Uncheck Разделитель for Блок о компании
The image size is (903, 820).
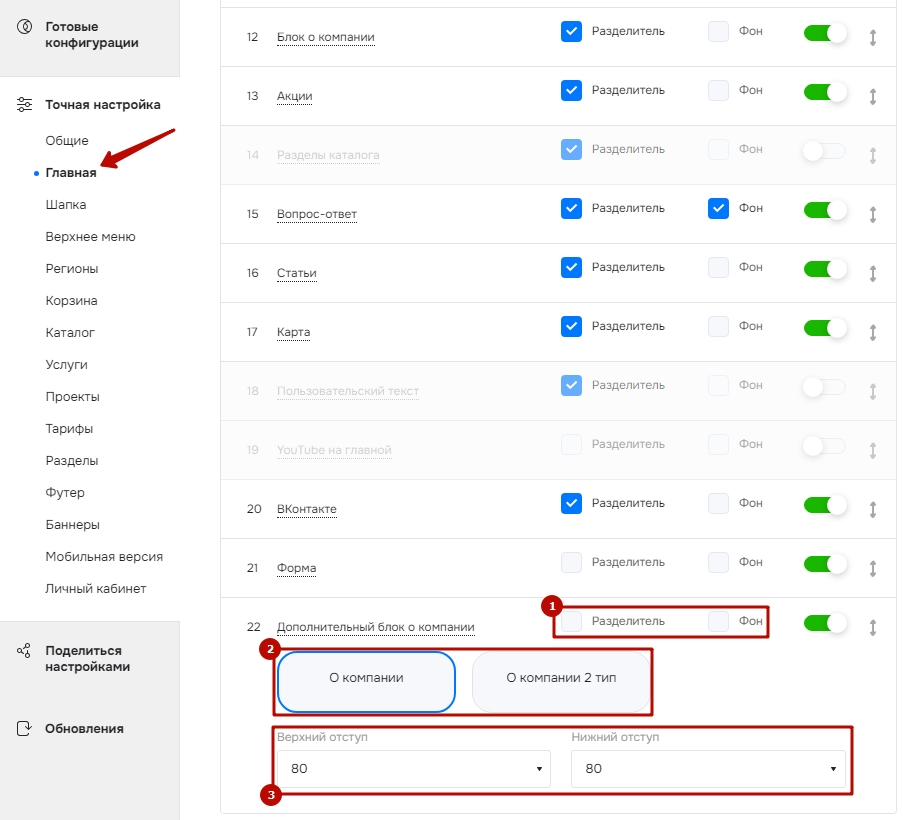coord(571,31)
